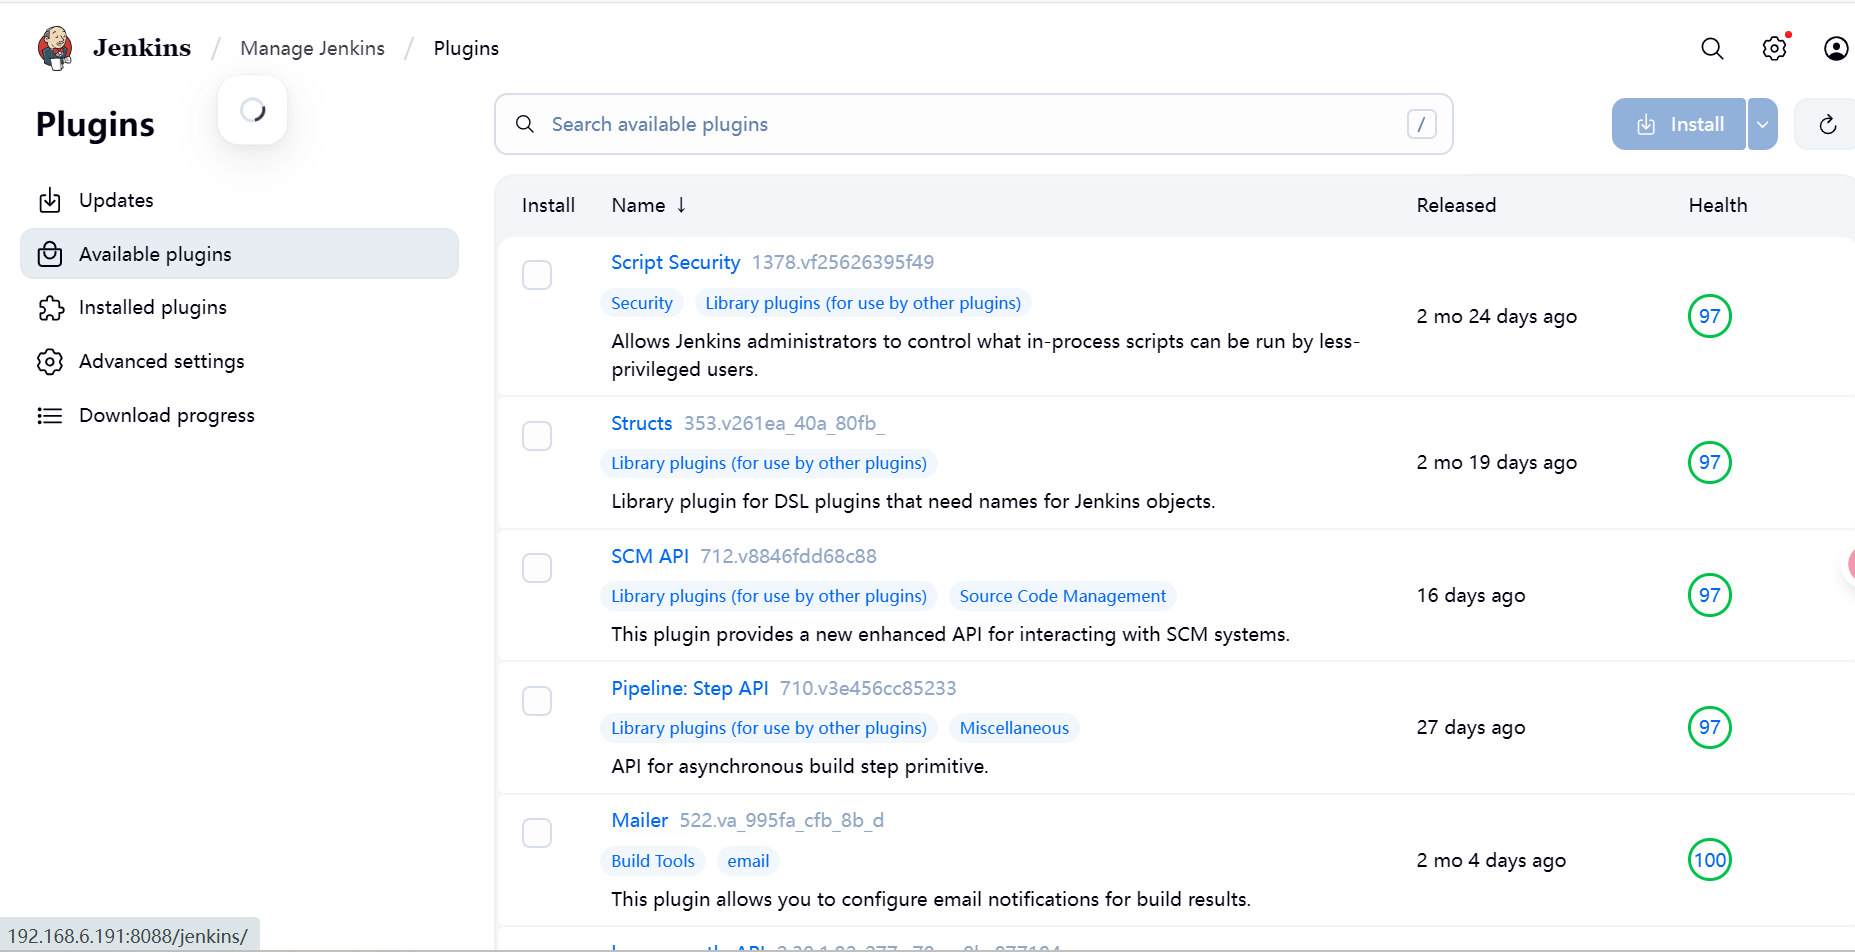The height and width of the screenshot is (952, 1855).
Task: Click the Script Security health score 97 badge
Action: (x=1709, y=316)
